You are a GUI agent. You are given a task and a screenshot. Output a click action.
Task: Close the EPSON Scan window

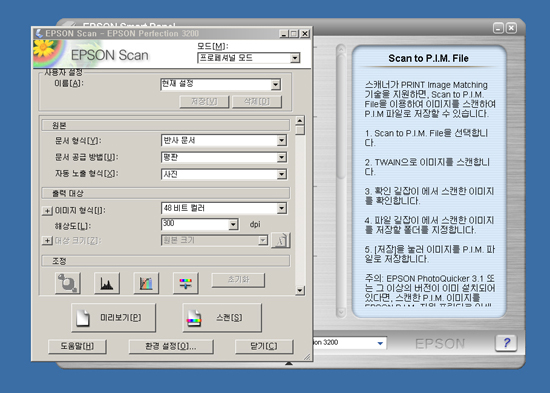point(305,34)
